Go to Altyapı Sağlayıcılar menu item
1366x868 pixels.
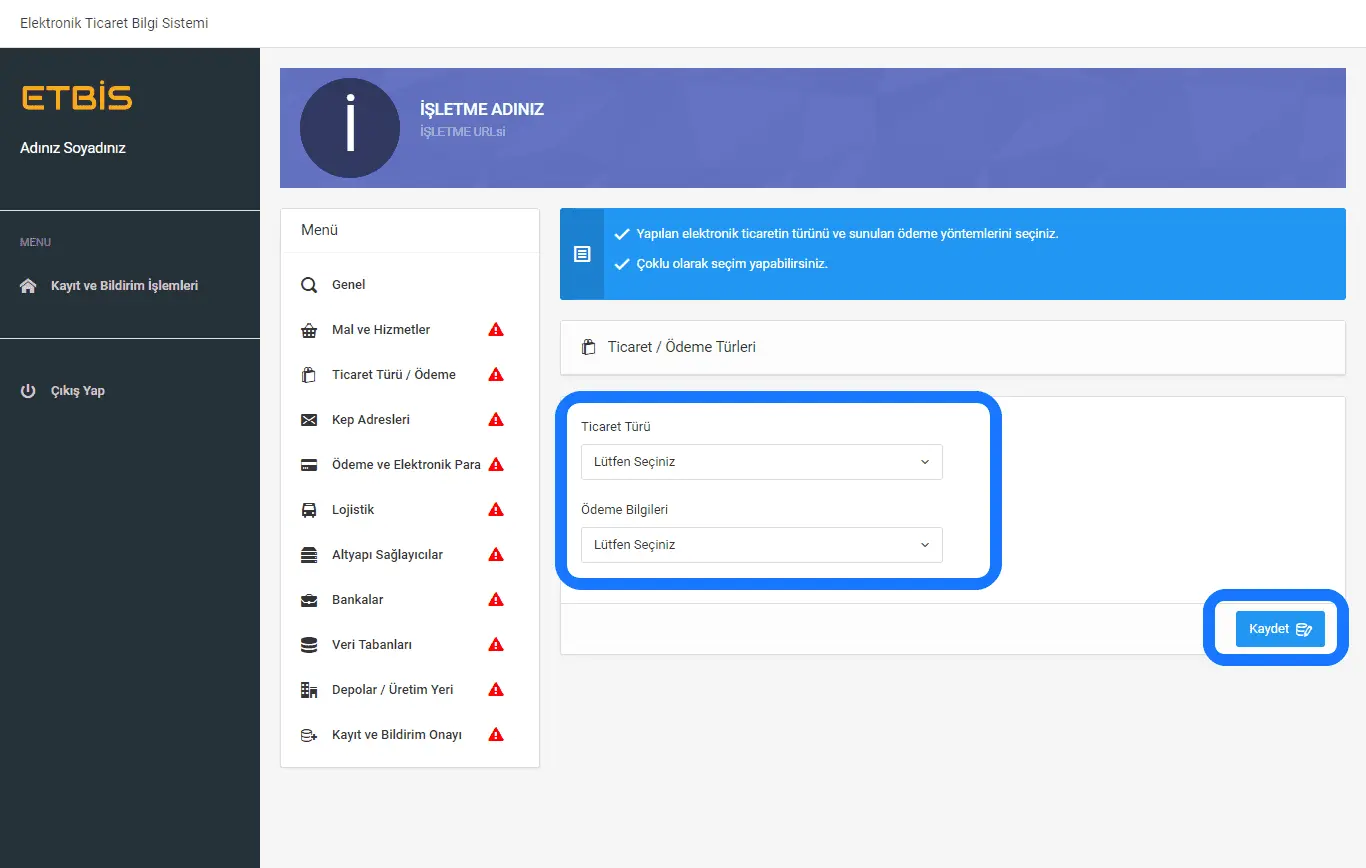[x=387, y=555]
